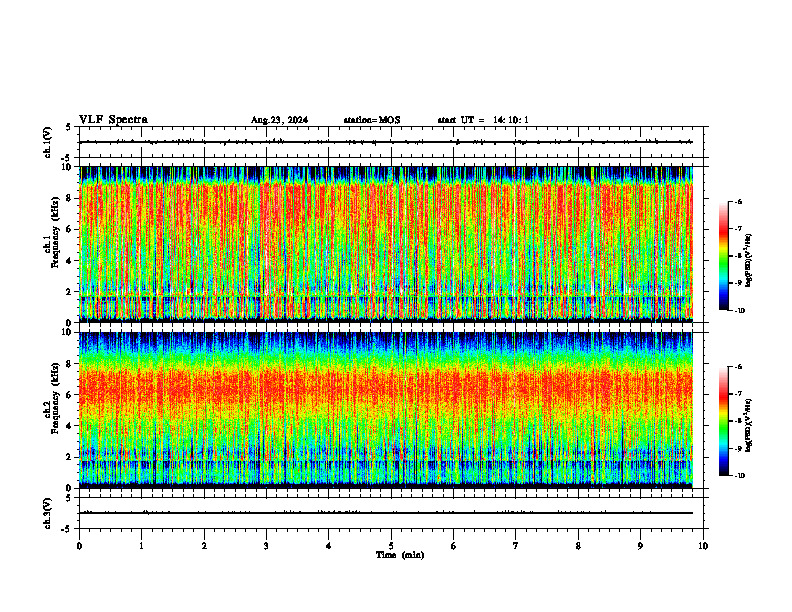This screenshot has height=612, width=792.
Task: Click the "2" kHz tick of ch.2 spectrogram
Action: [x=69, y=457]
